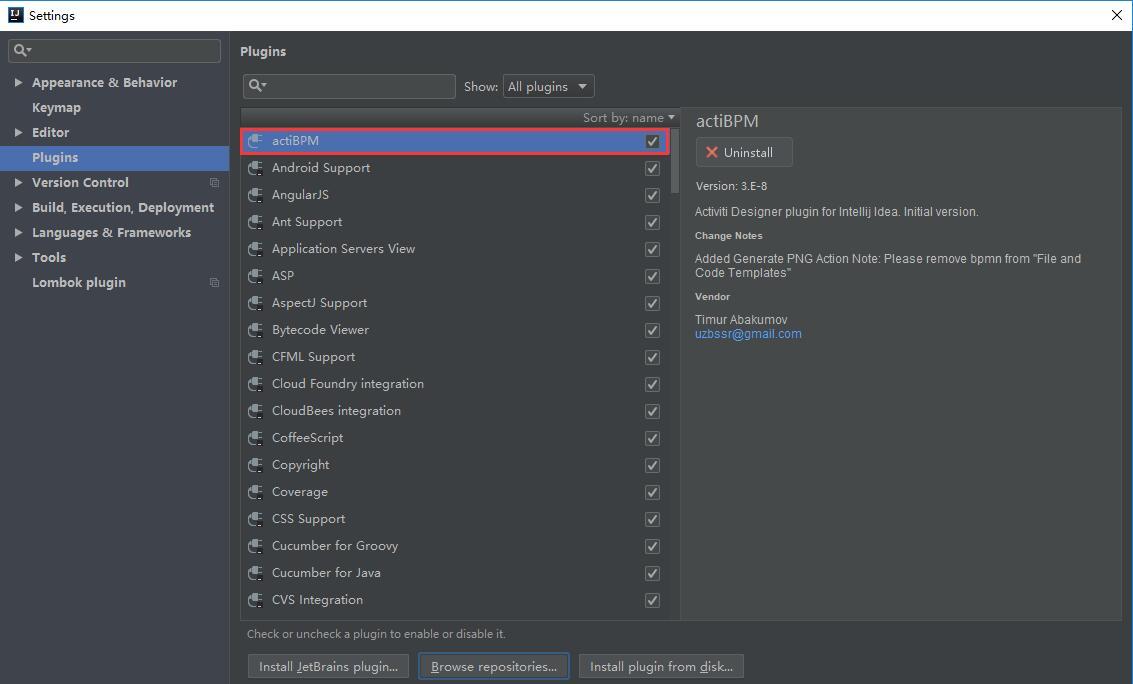This screenshot has height=684, width=1133.
Task: Uncheck the CoffeeScript plugin checkbox
Action: (652, 438)
